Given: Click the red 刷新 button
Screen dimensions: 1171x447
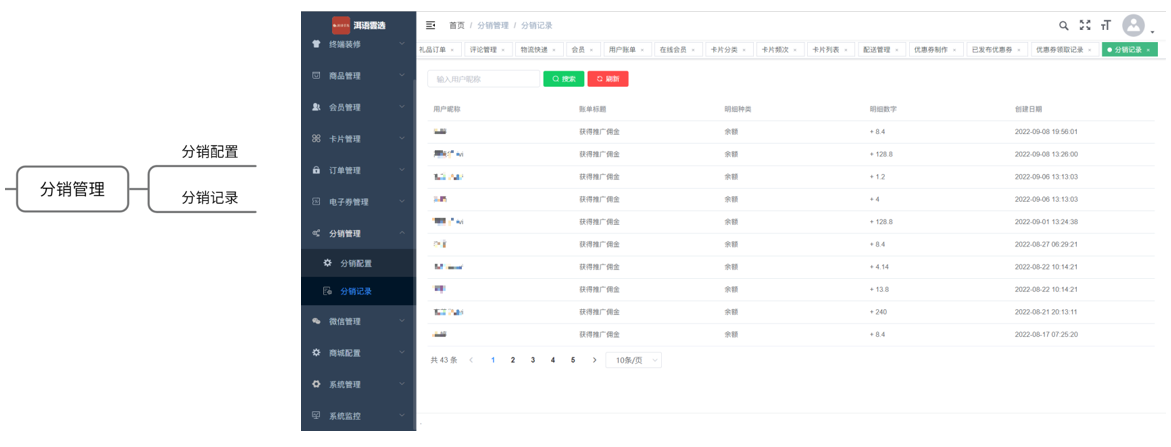Looking at the screenshot, I should coord(608,78).
